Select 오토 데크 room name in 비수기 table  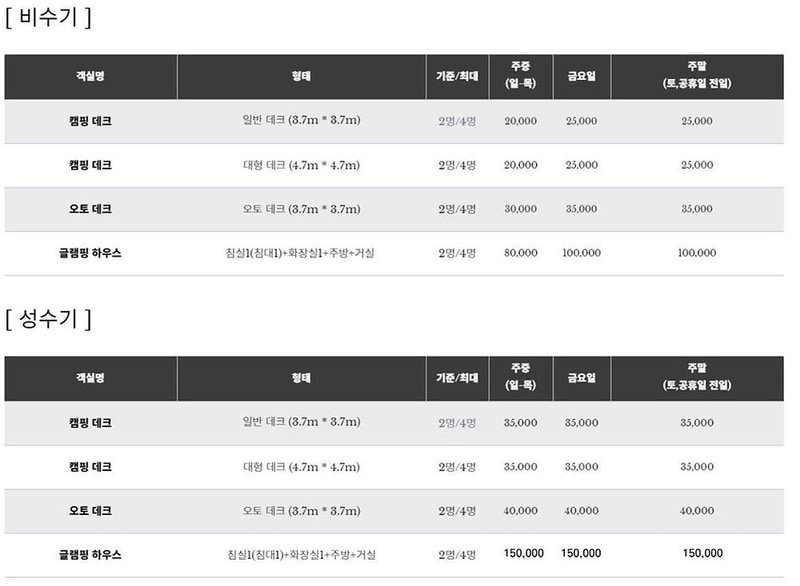[x=91, y=209]
